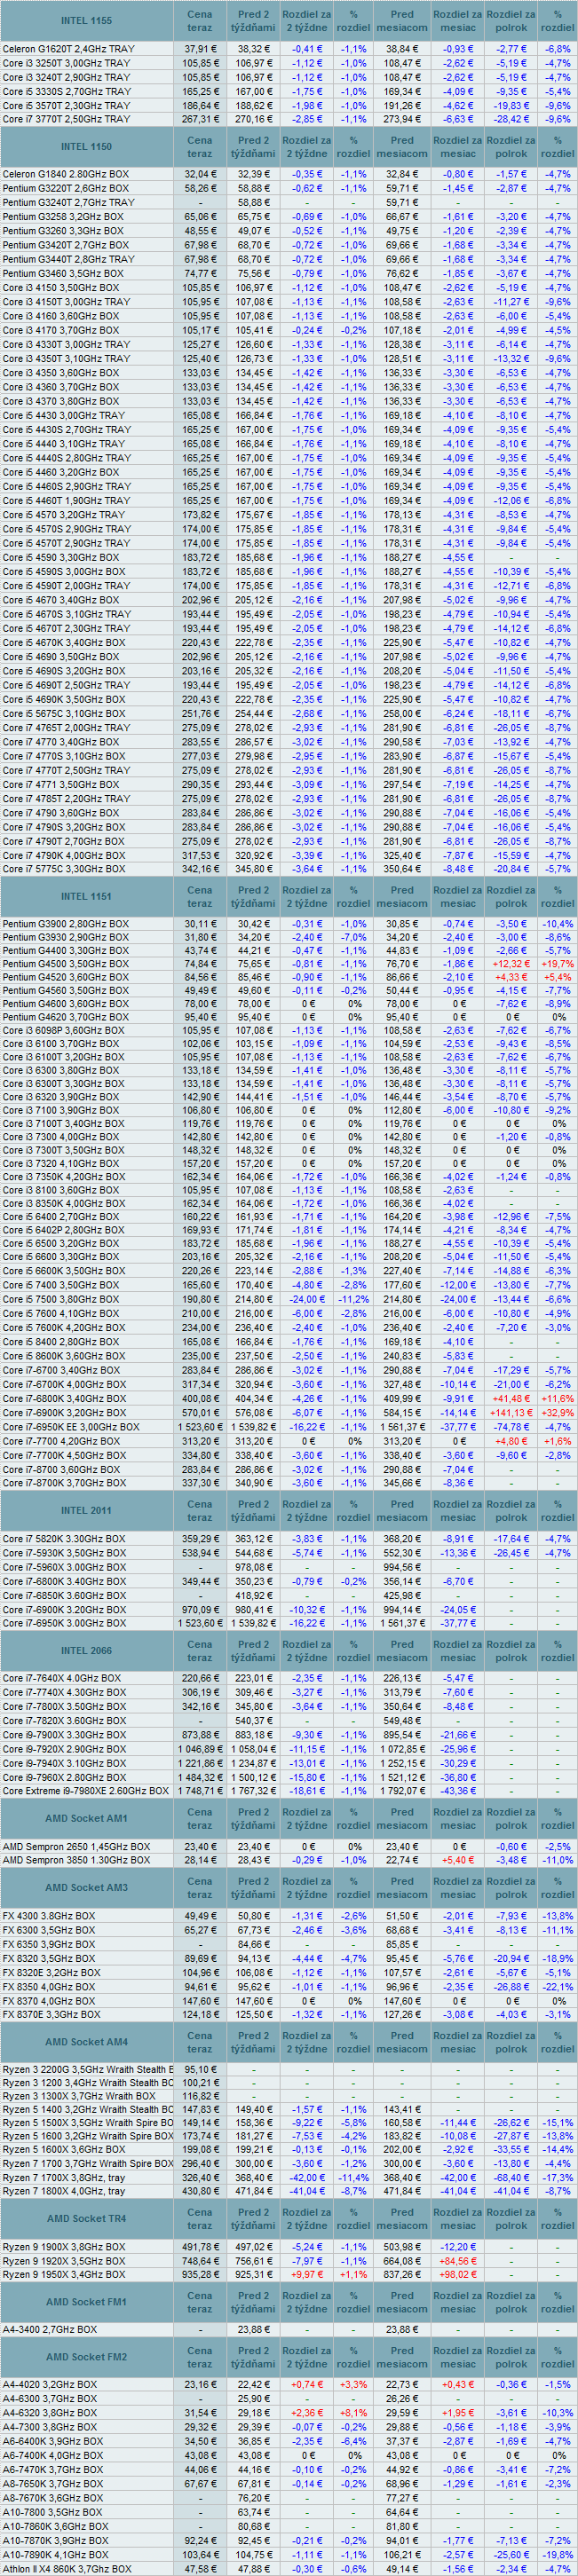Click the AMD Socket AM3 header
Viewport: 578px width, 2576px height.
(87, 1887)
